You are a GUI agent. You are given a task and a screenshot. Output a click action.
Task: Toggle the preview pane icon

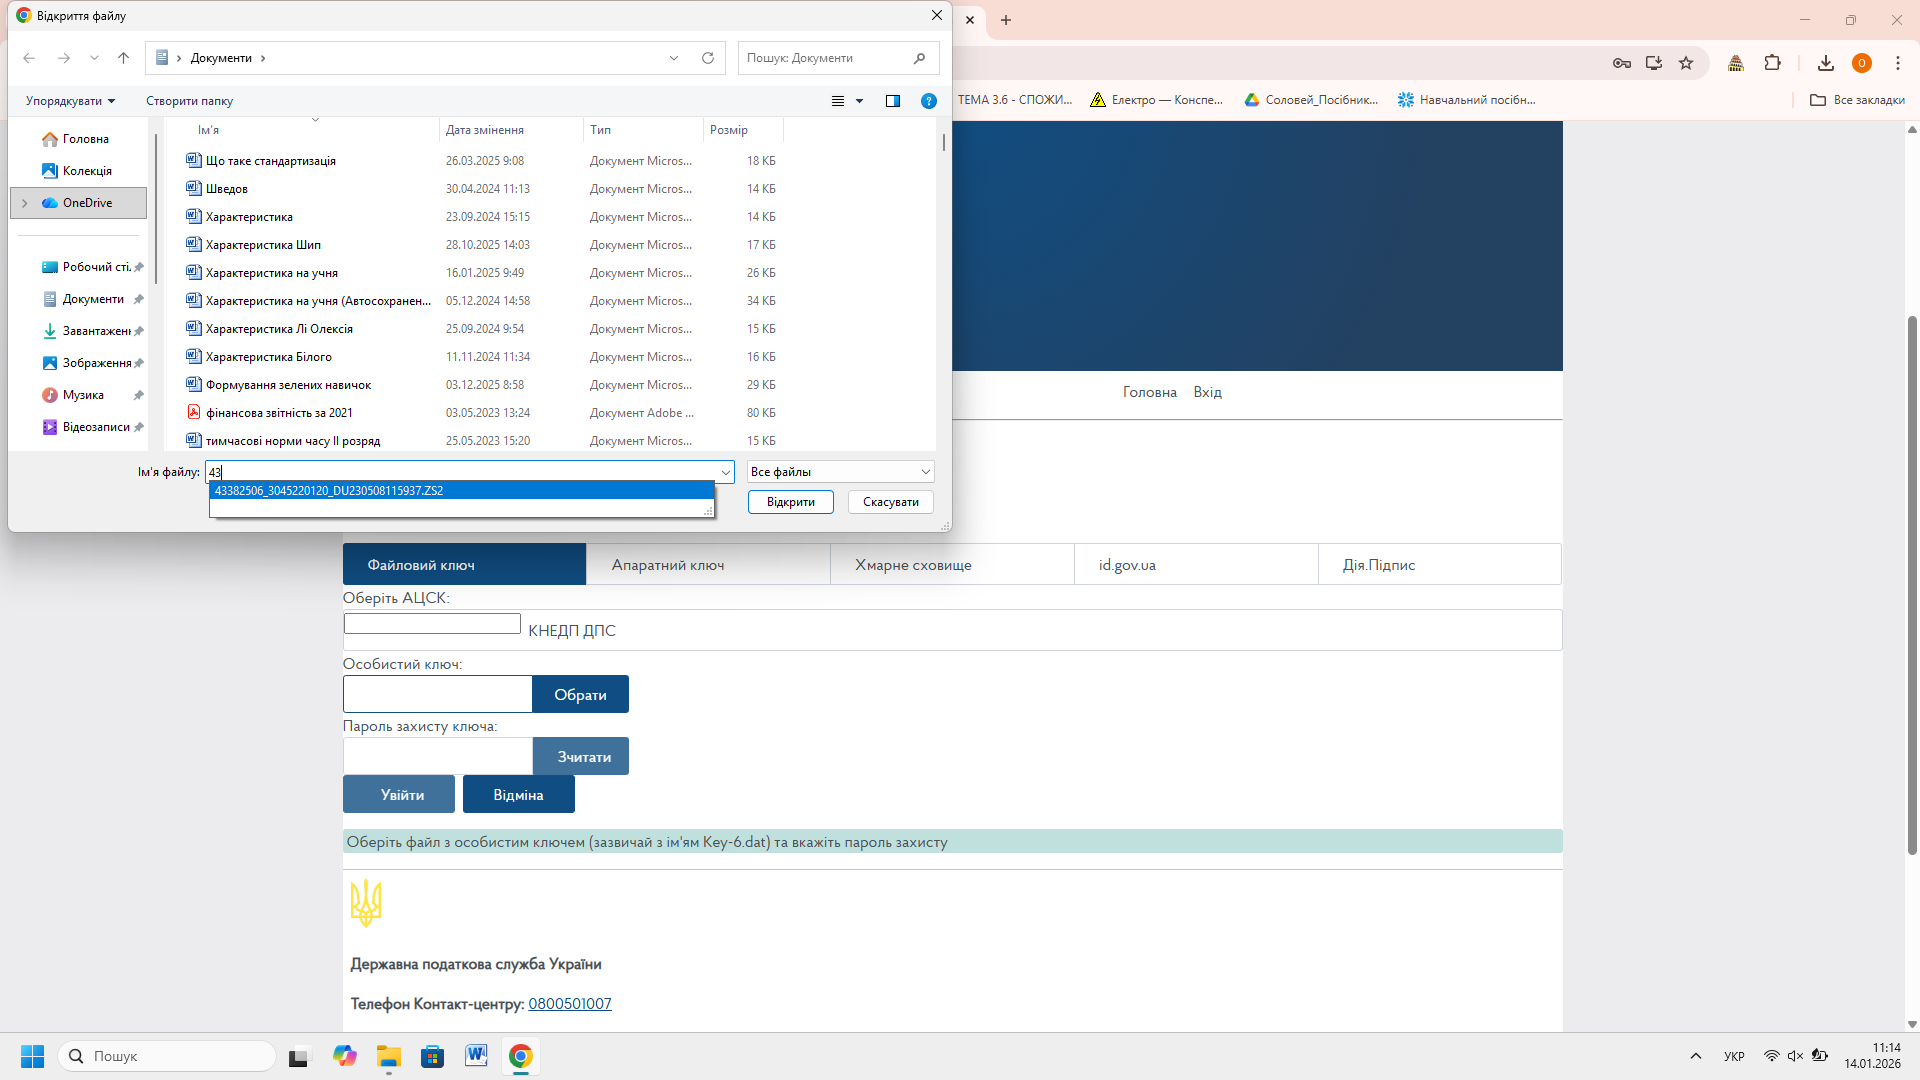pos(893,101)
